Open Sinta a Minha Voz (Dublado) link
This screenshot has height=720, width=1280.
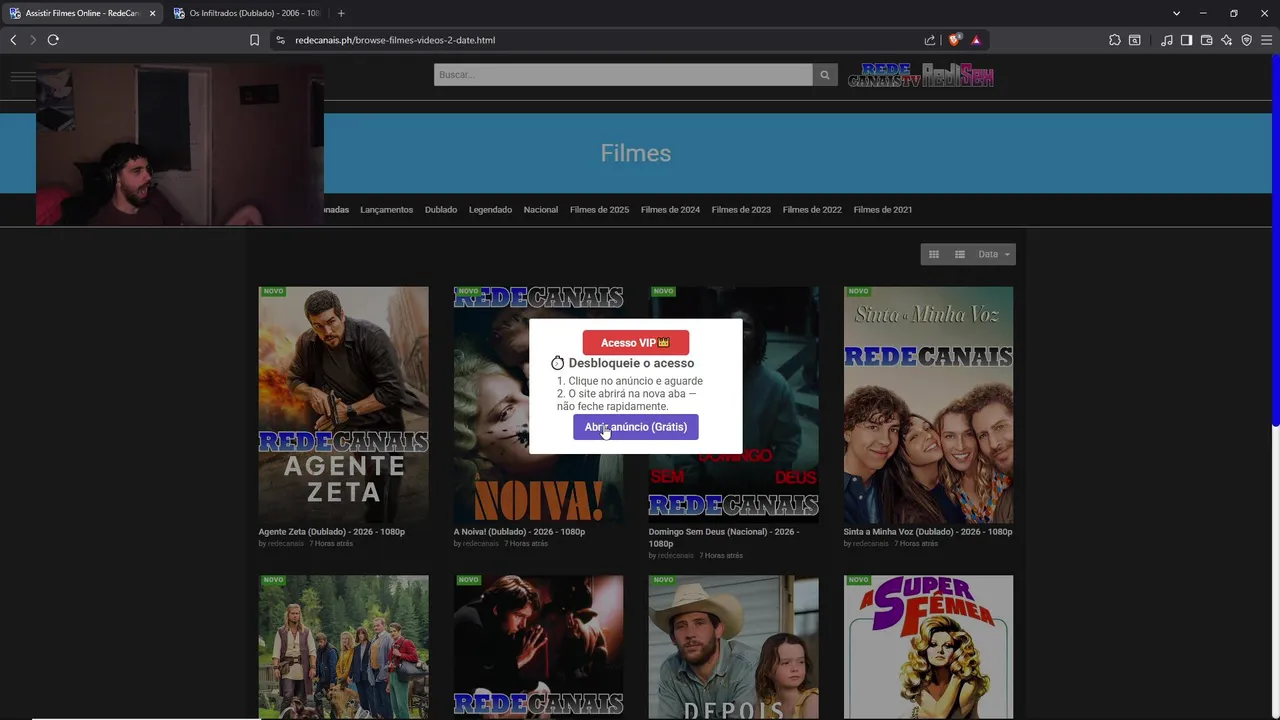tap(928, 532)
